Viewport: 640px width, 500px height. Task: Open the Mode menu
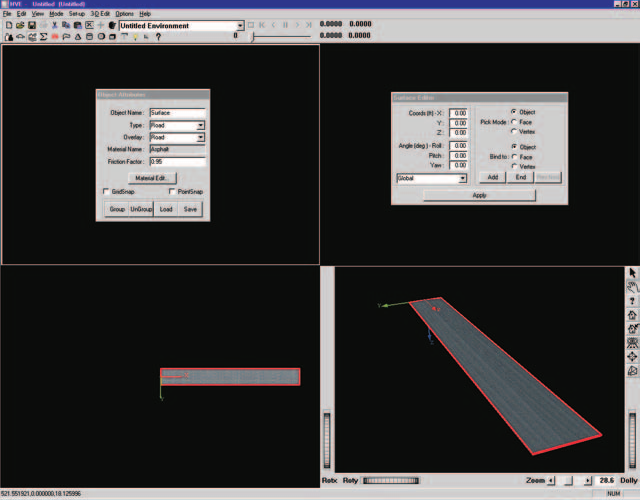click(56, 14)
